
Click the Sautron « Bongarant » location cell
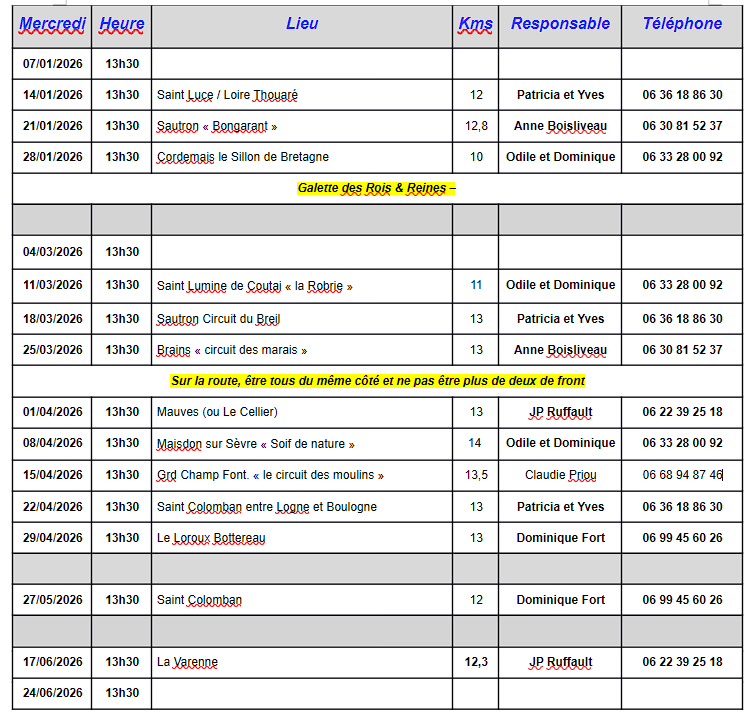[x=217, y=126]
